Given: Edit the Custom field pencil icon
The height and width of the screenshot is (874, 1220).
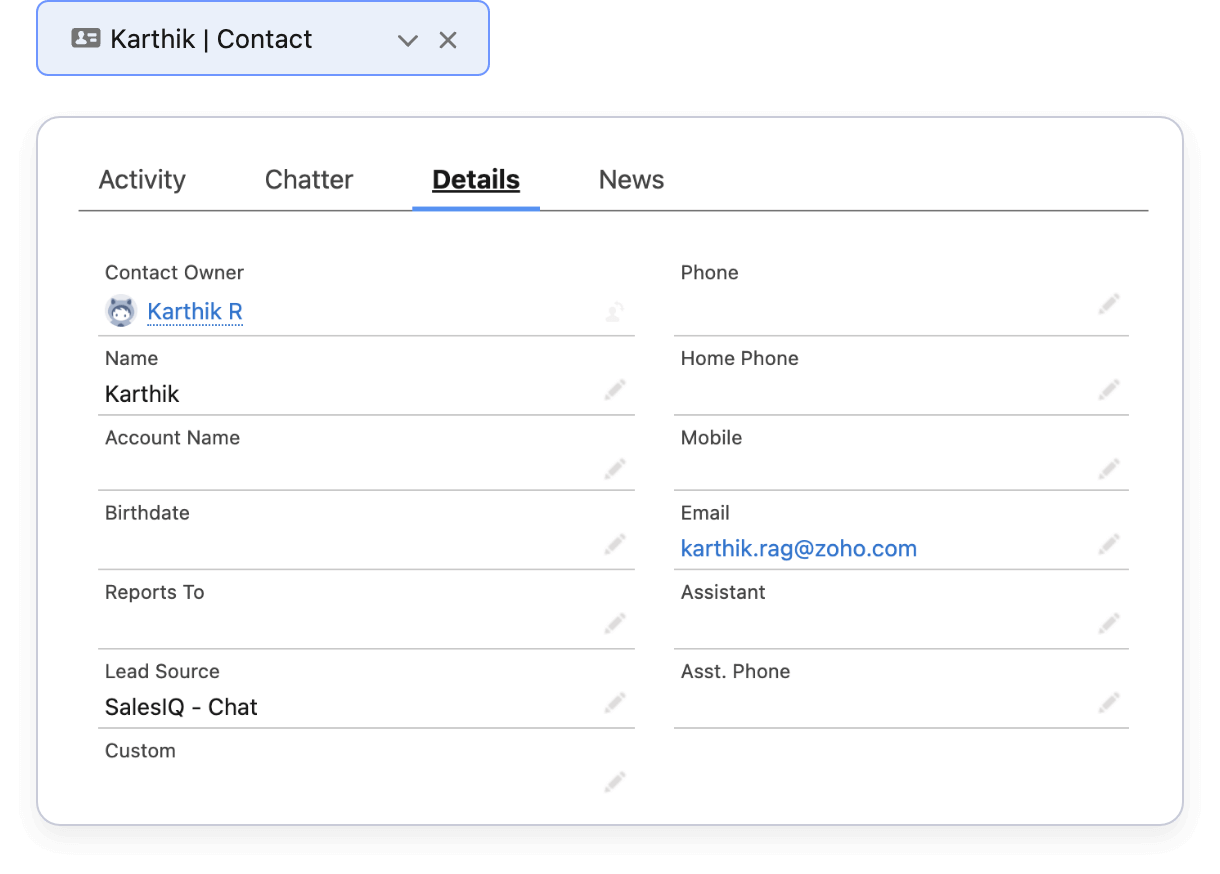Looking at the screenshot, I should 615,781.
